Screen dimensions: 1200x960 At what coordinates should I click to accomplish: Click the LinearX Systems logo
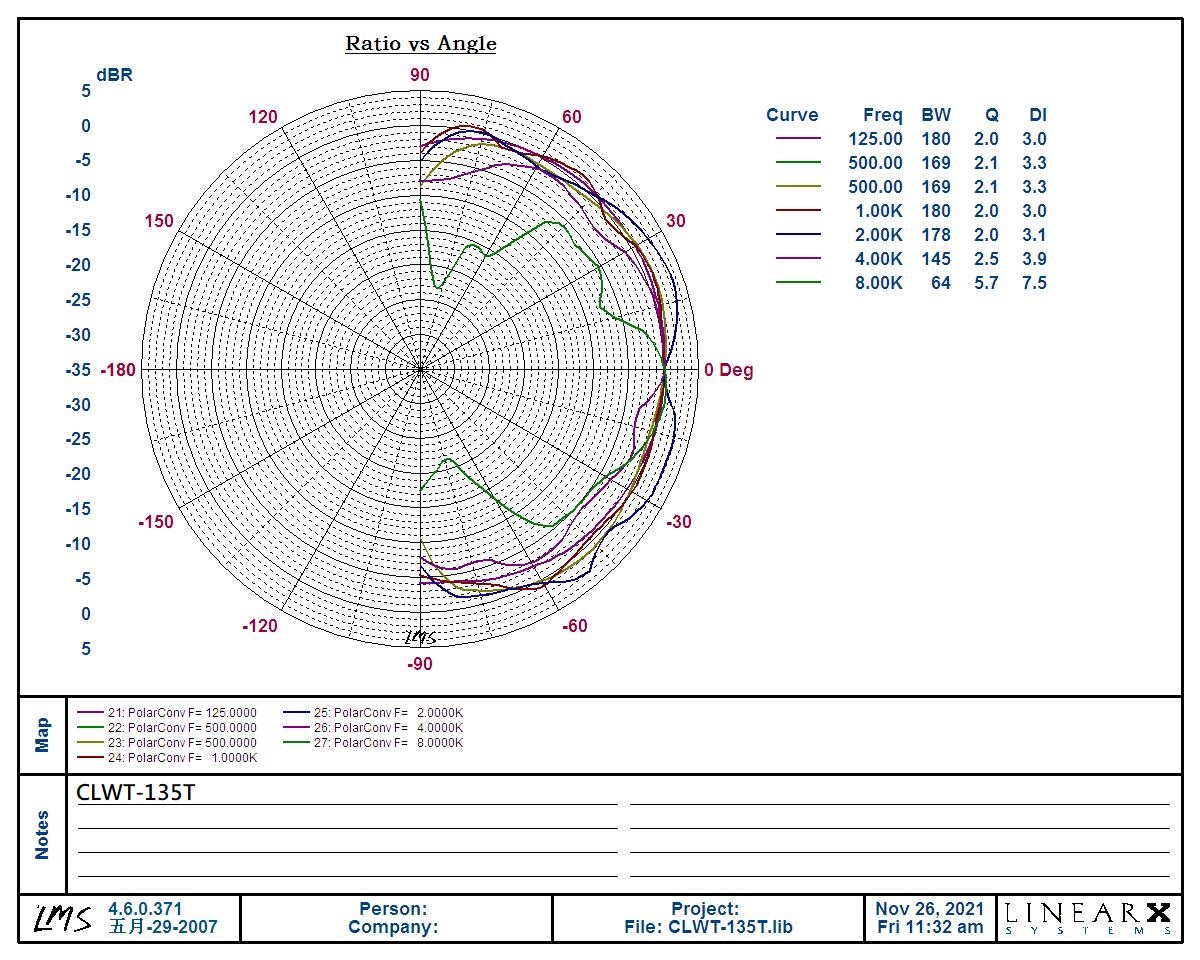[x=1088, y=918]
